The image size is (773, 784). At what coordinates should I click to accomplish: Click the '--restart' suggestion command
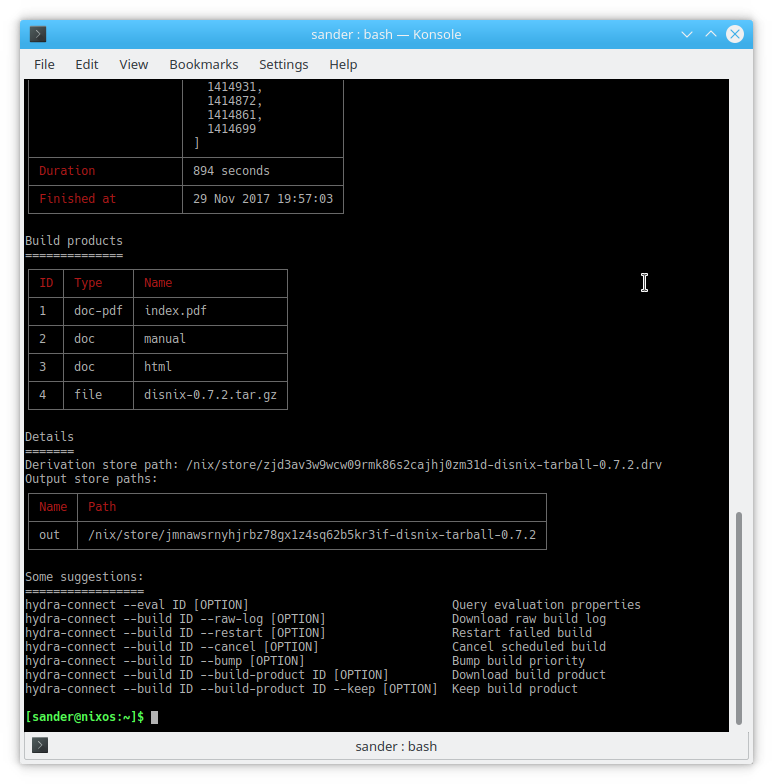[x=176, y=633]
